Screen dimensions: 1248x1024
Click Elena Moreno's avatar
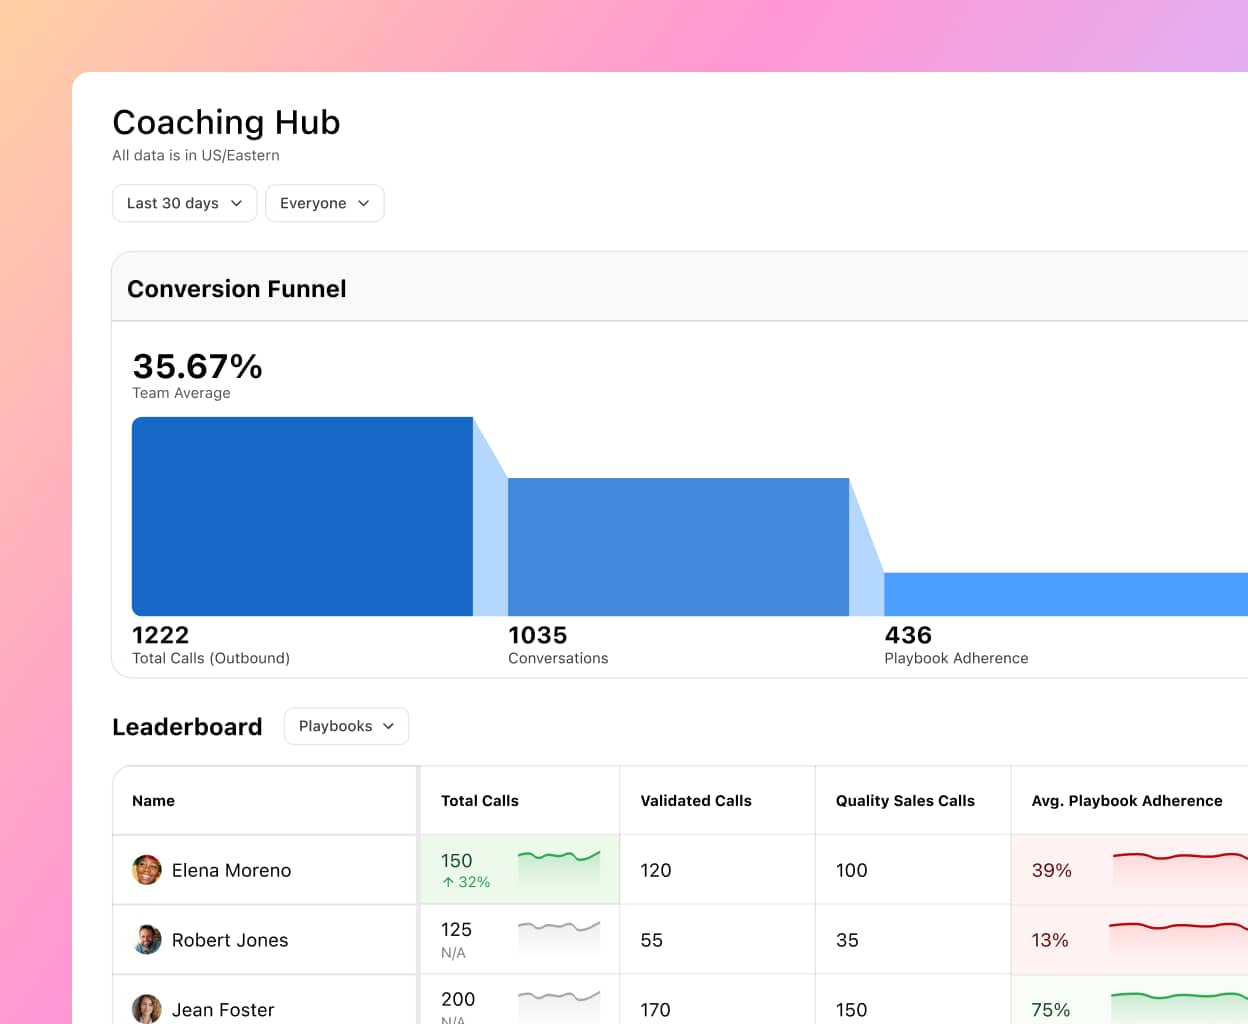[147, 870]
